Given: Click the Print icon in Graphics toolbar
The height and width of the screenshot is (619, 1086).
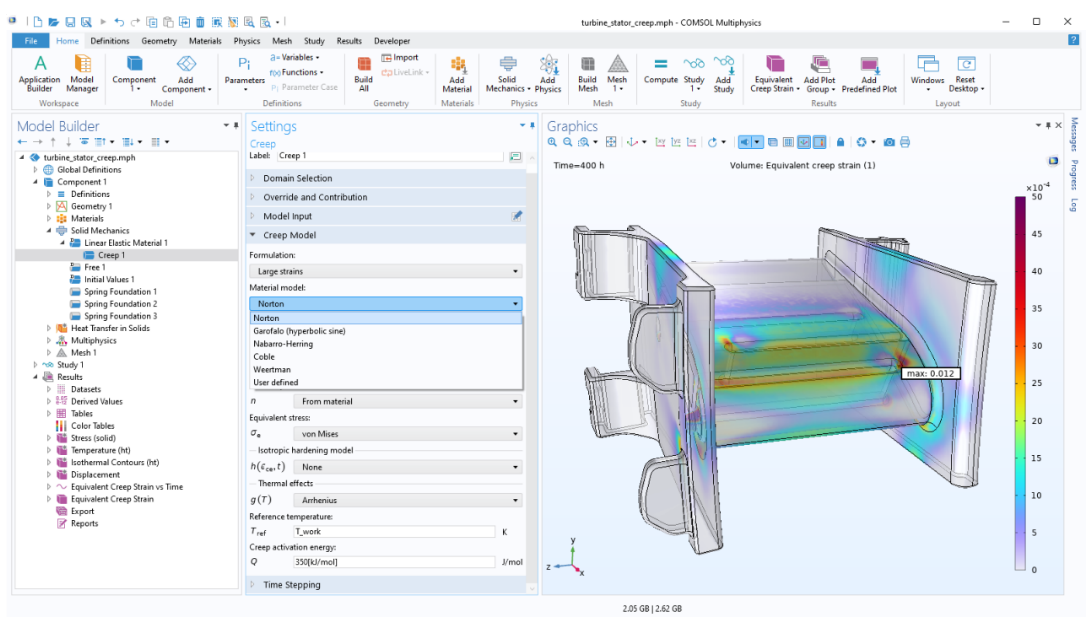Looking at the screenshot, I should [905, 142].
